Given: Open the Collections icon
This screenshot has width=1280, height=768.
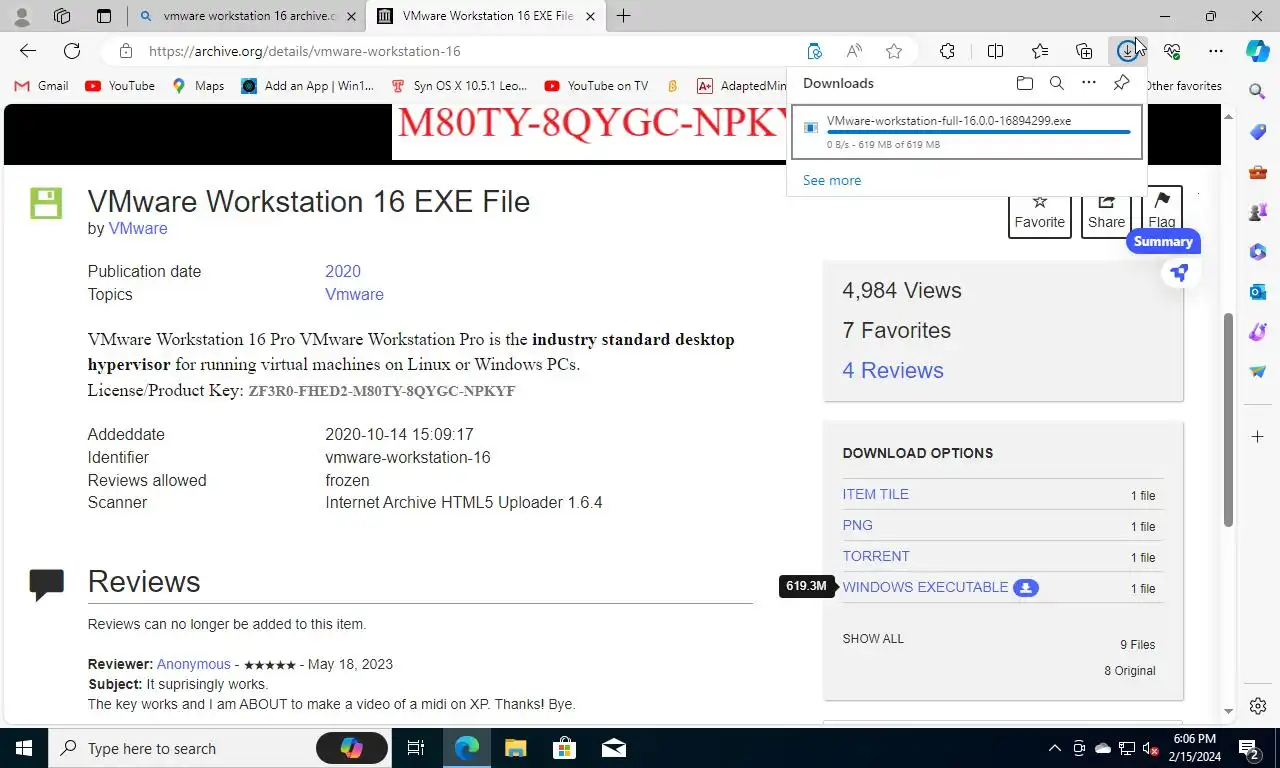Looking at the screenshot, I should (1084, 51).
